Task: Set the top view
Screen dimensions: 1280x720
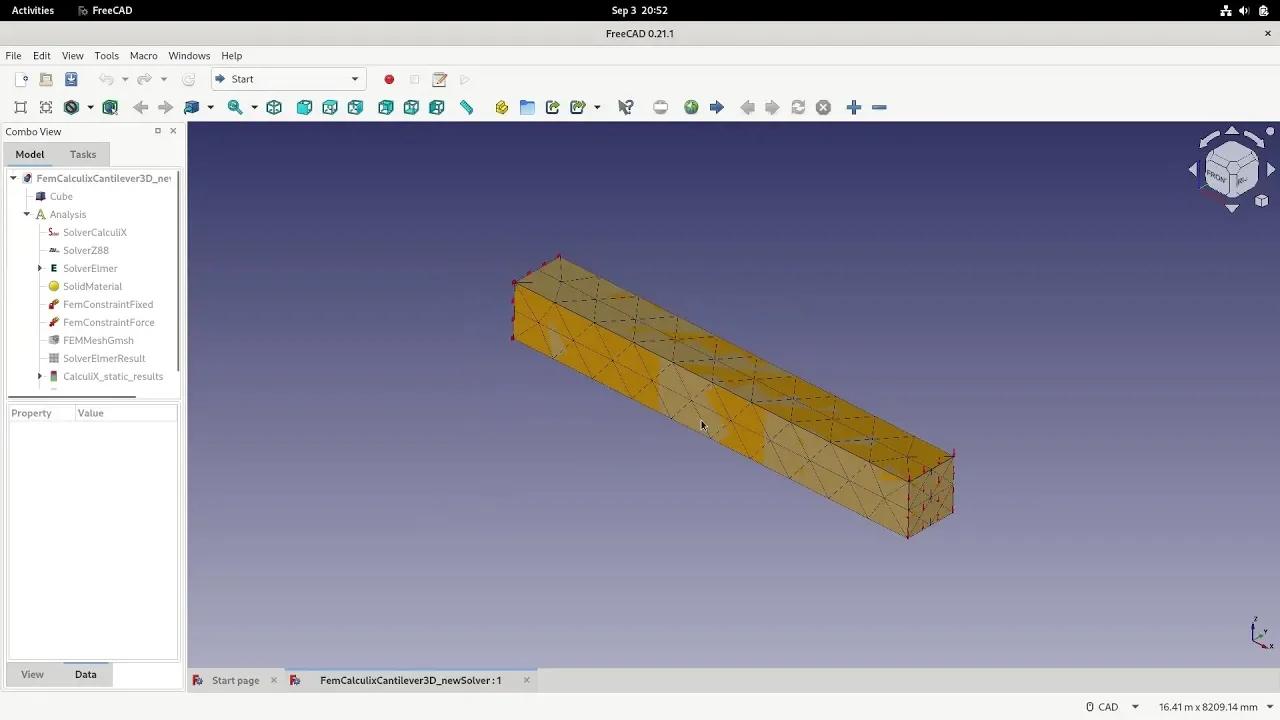Action: 330,107
